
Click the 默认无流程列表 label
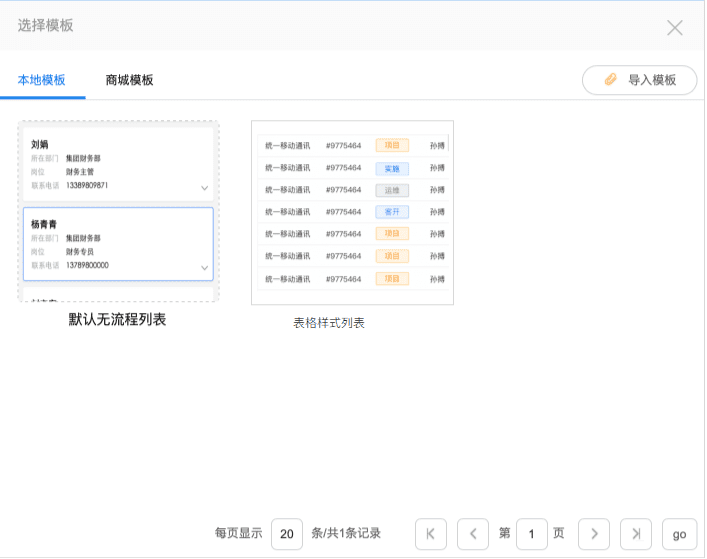click(x=117, y=319)
